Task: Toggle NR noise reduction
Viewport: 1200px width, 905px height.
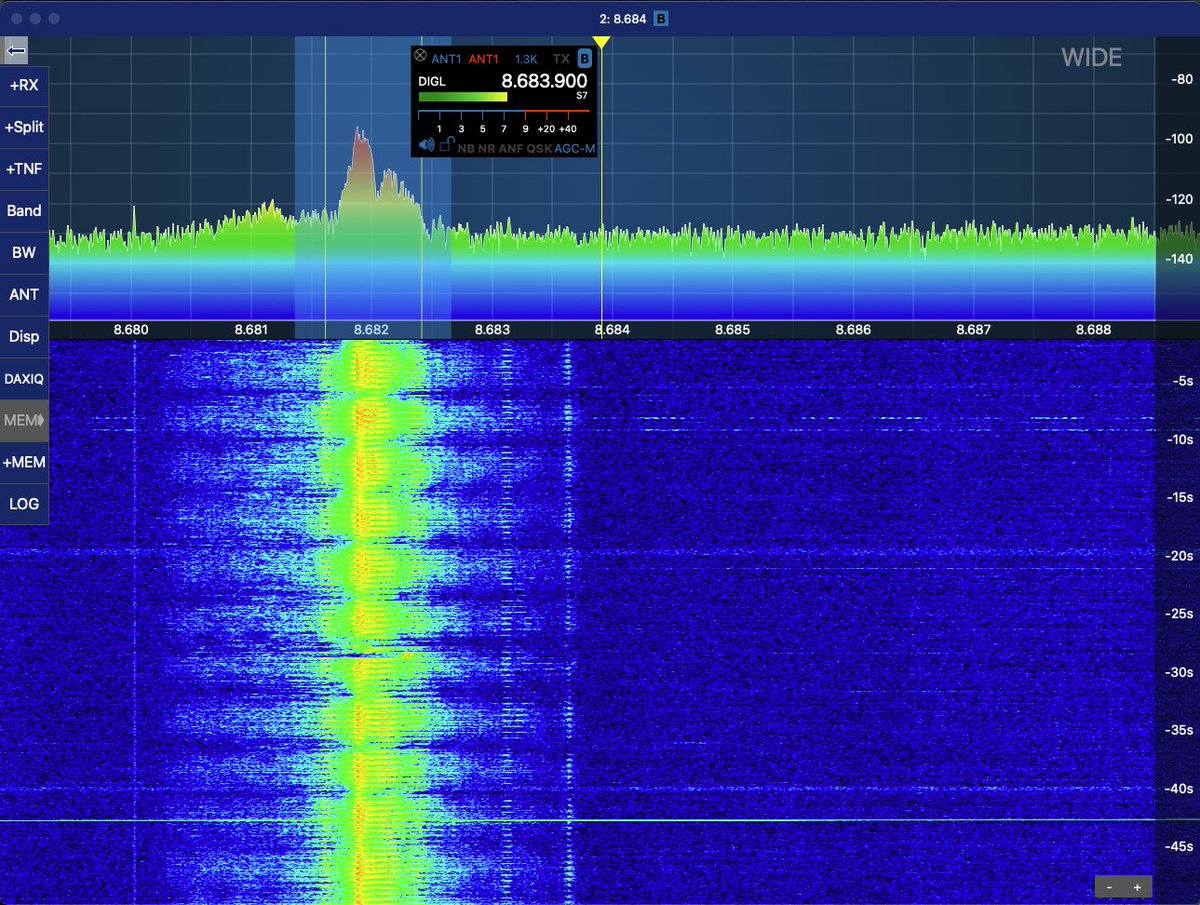Action: [486, 148]
